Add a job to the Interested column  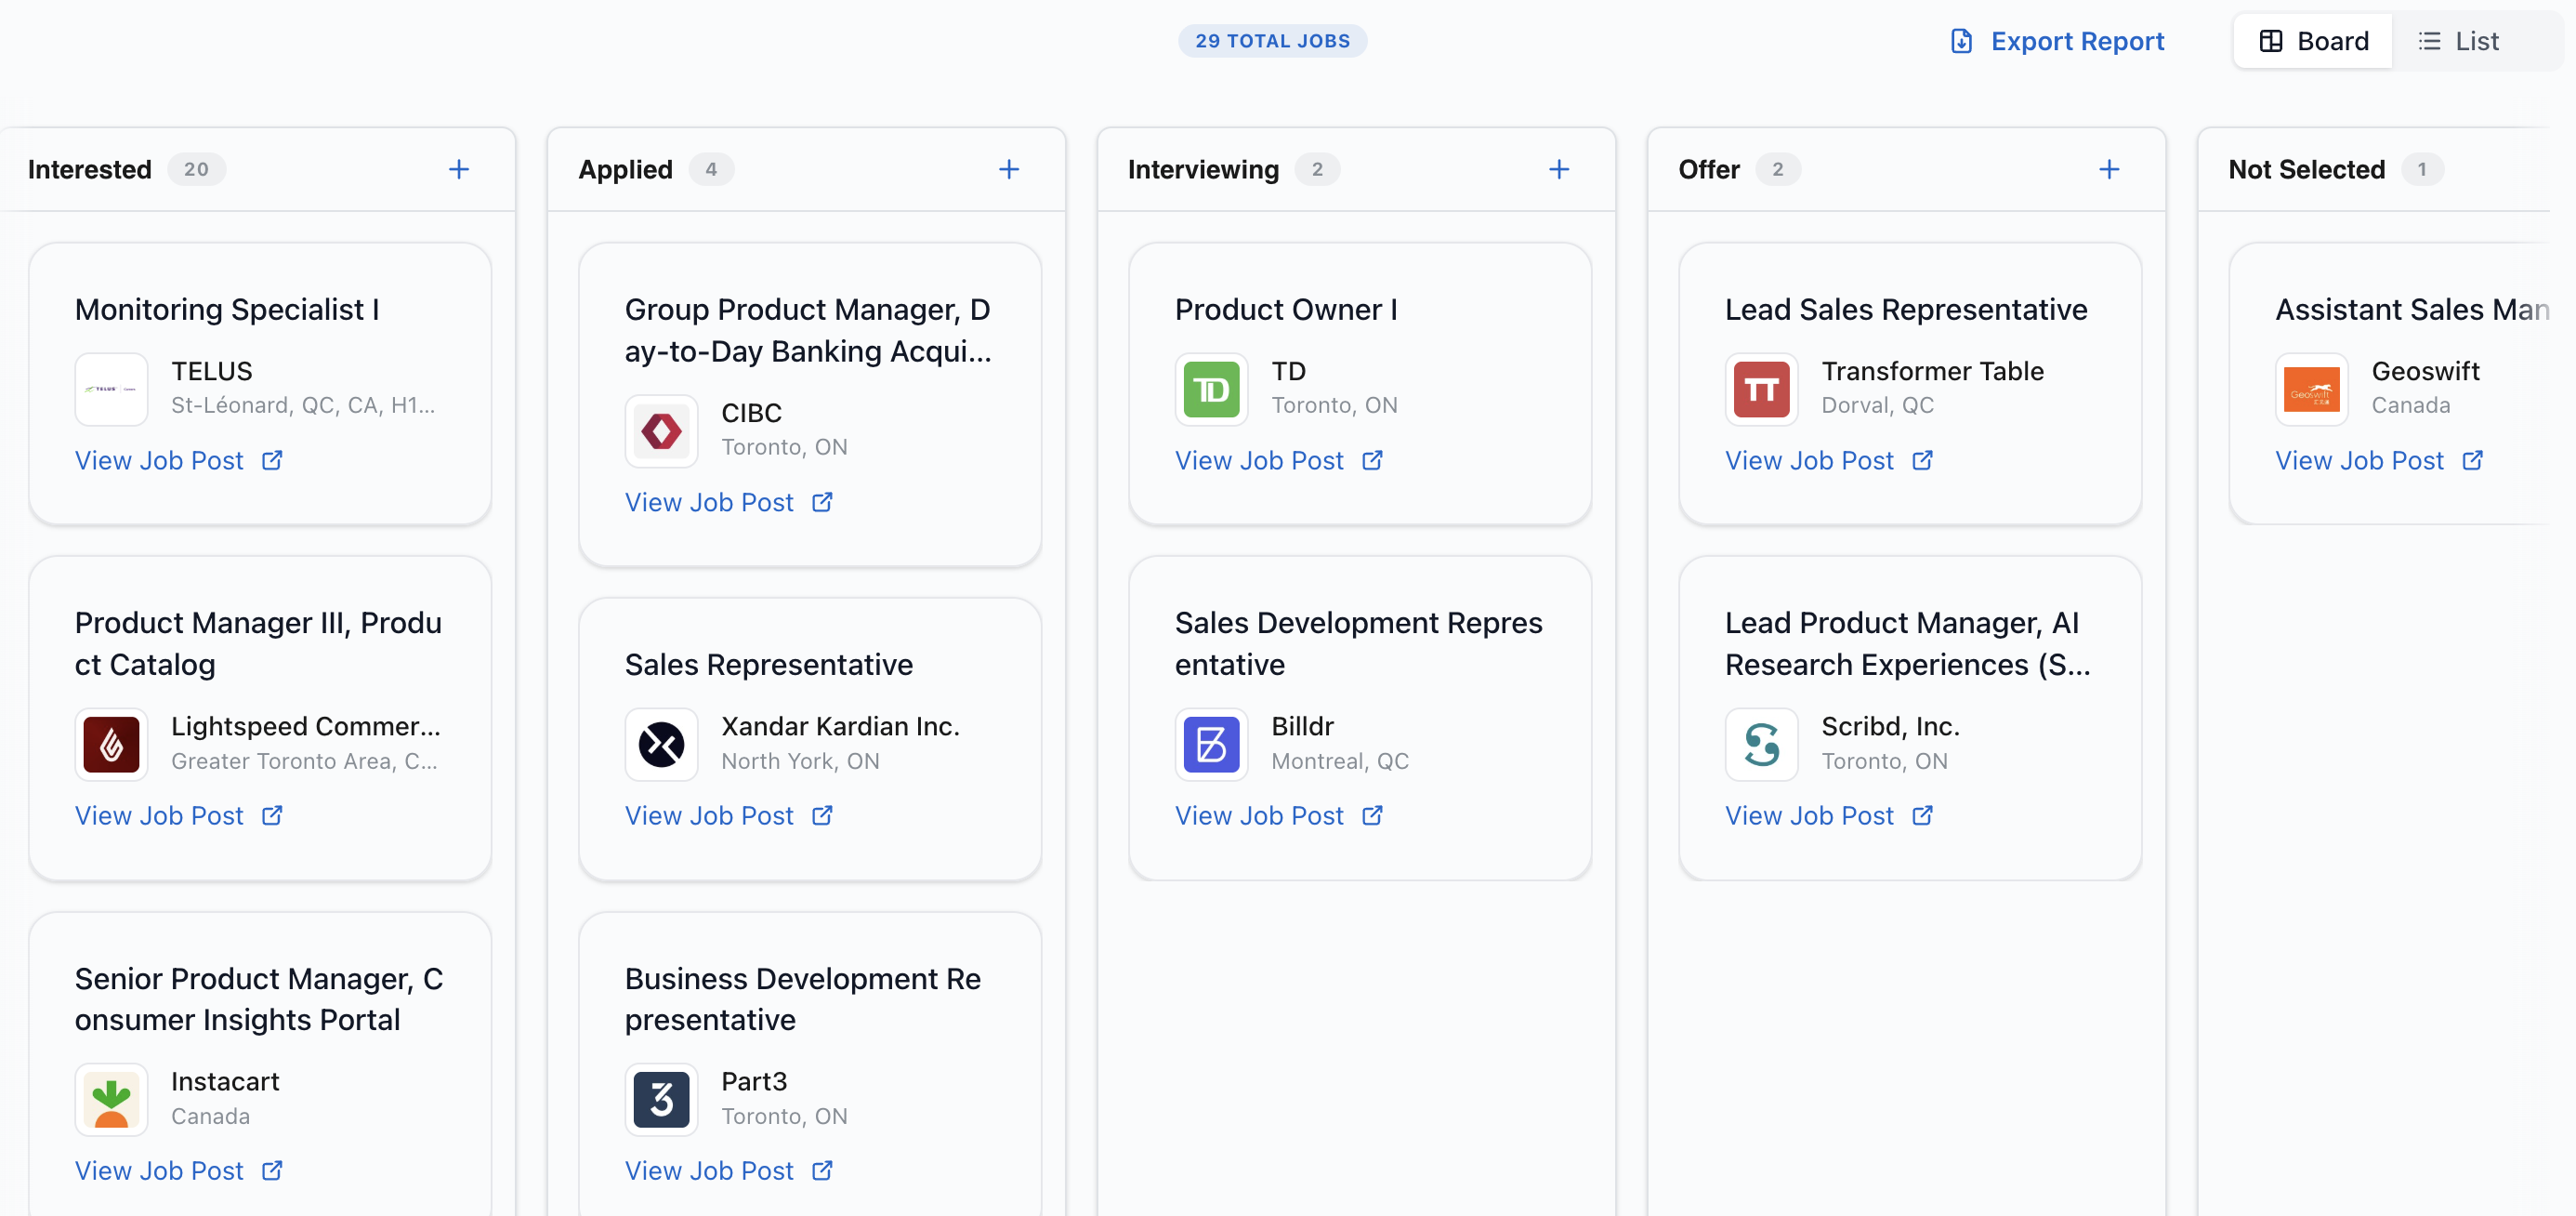click(x=459, y=168)
